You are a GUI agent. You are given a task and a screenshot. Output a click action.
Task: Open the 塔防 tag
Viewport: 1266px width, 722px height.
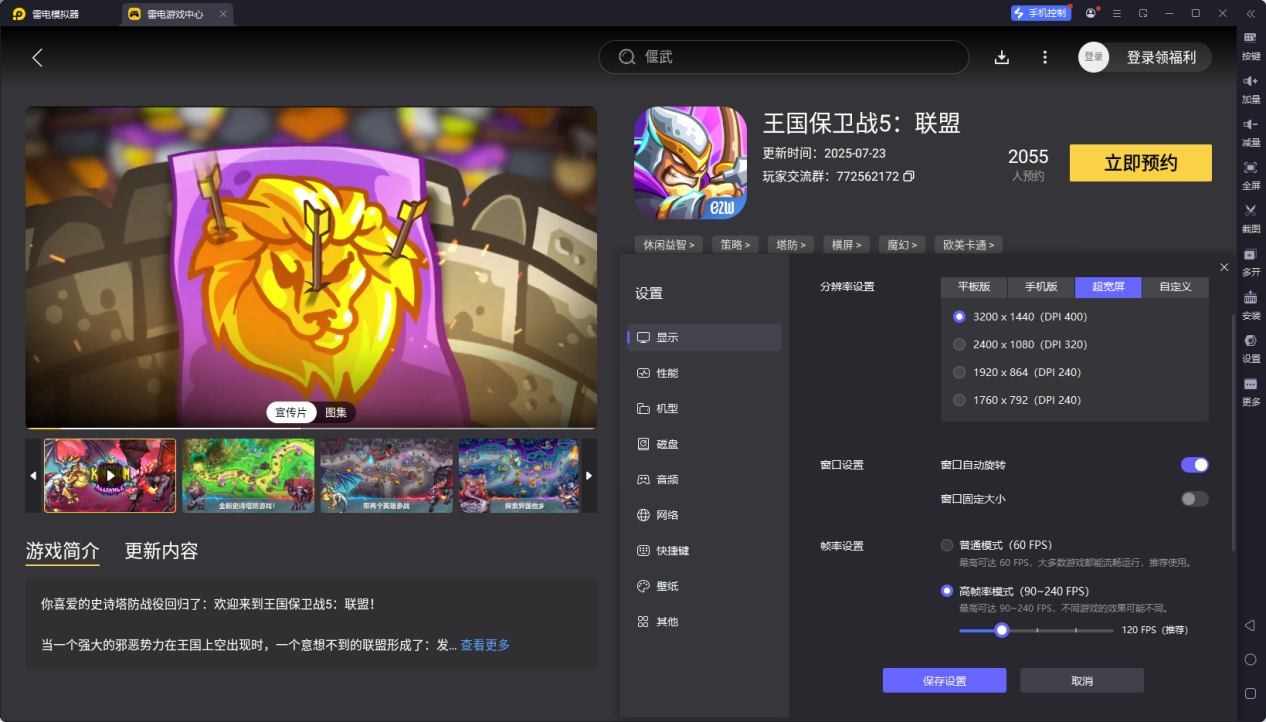pyautogui.click(x=790, y=244)
